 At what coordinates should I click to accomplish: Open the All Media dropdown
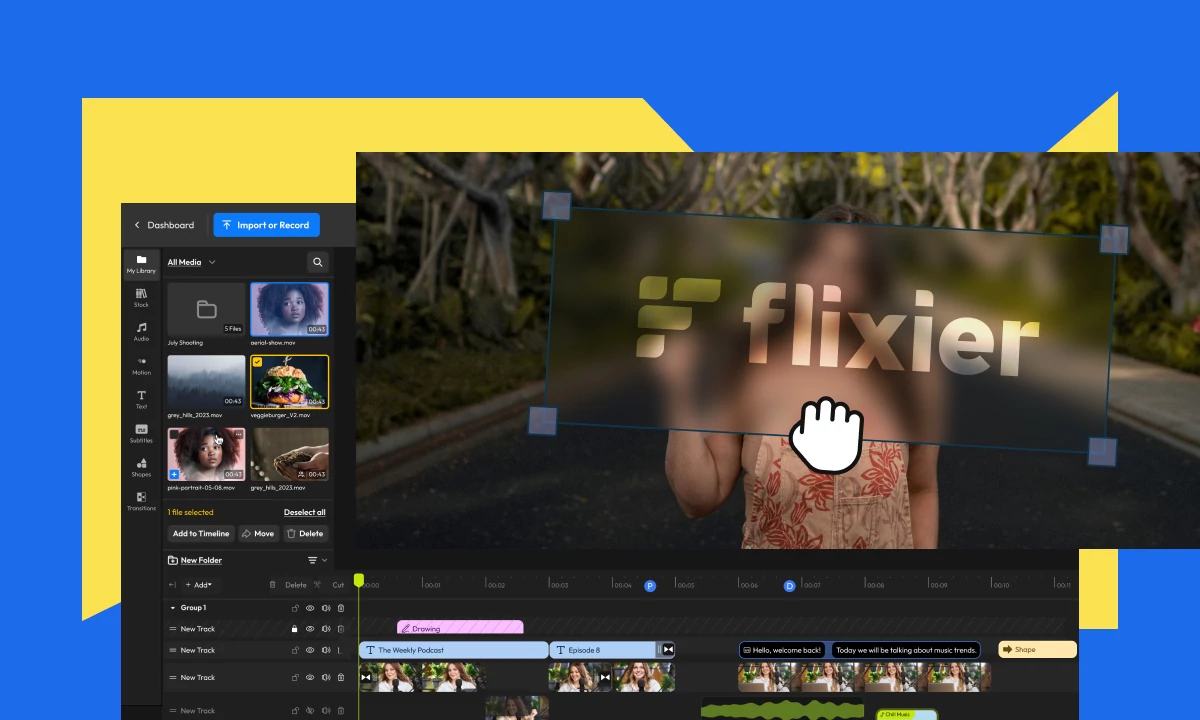coord(186,262)
